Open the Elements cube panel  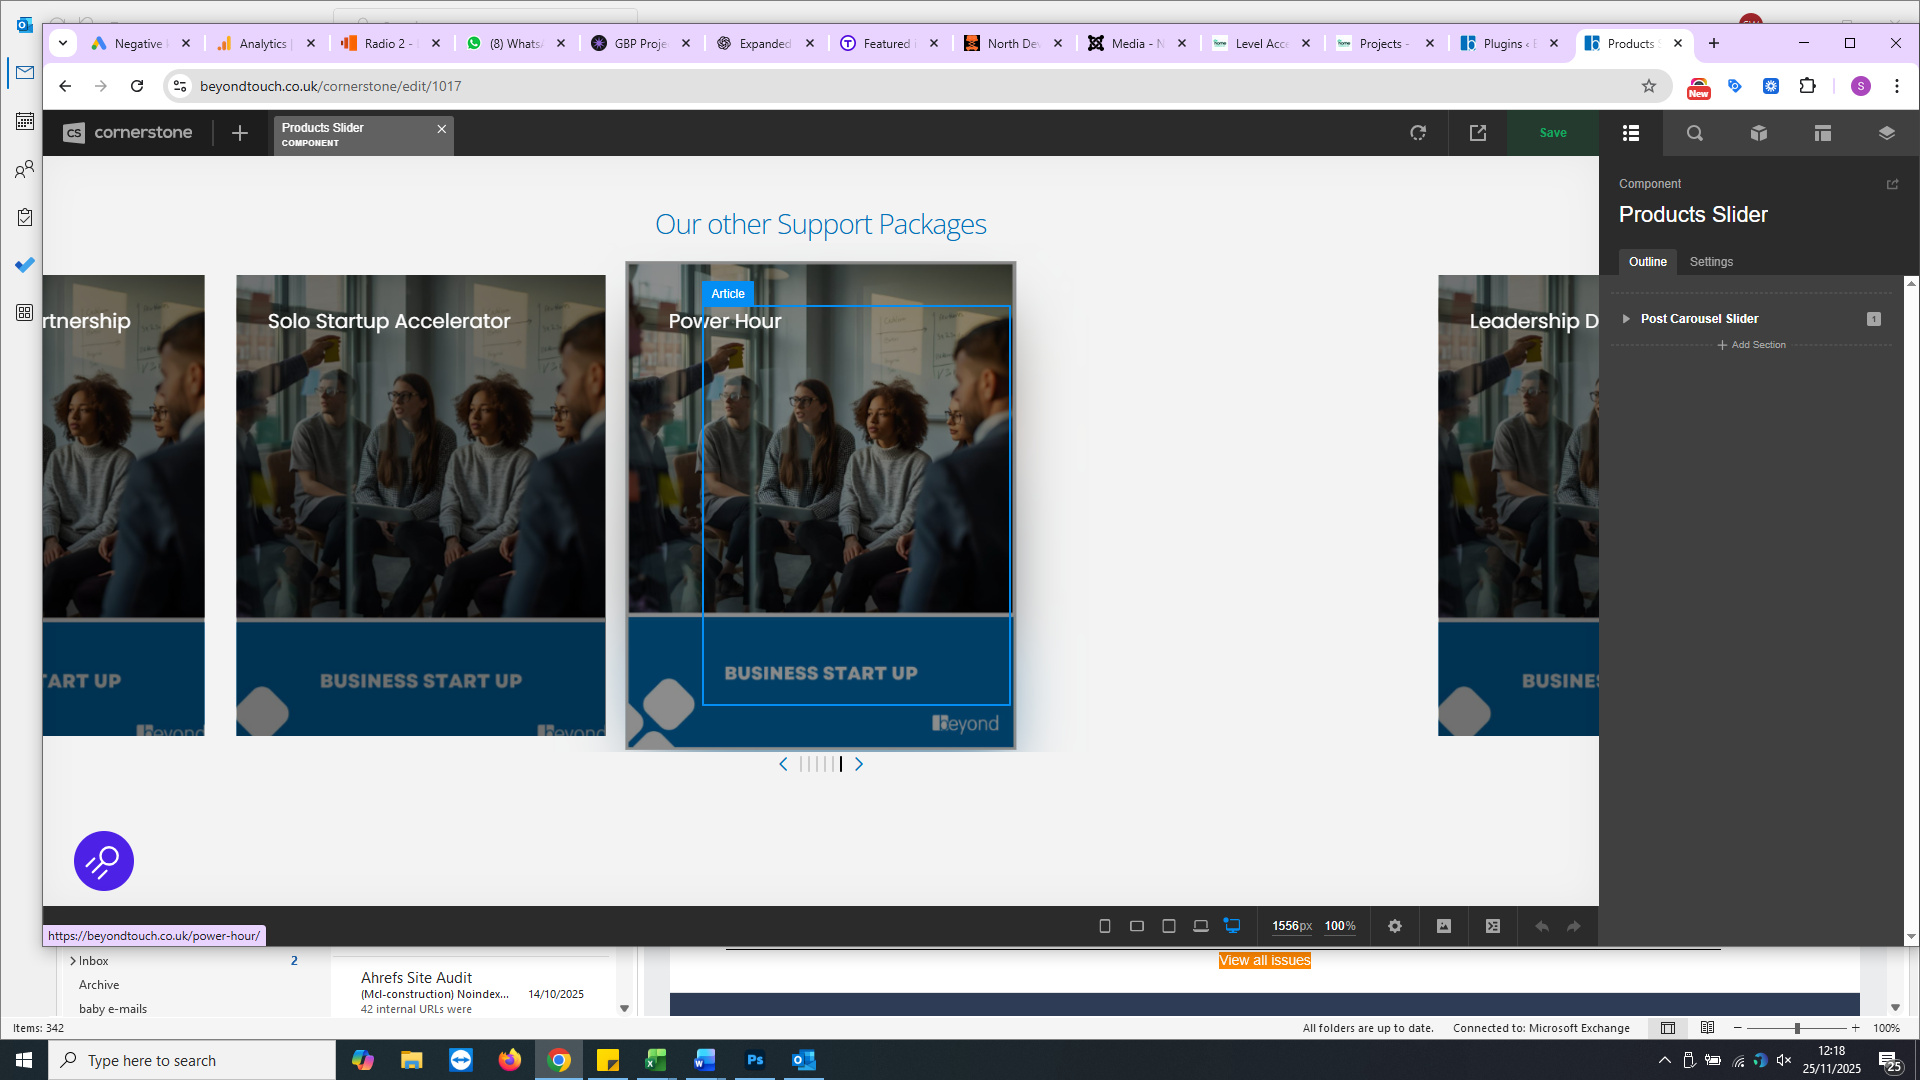(x=1758, y=133)
